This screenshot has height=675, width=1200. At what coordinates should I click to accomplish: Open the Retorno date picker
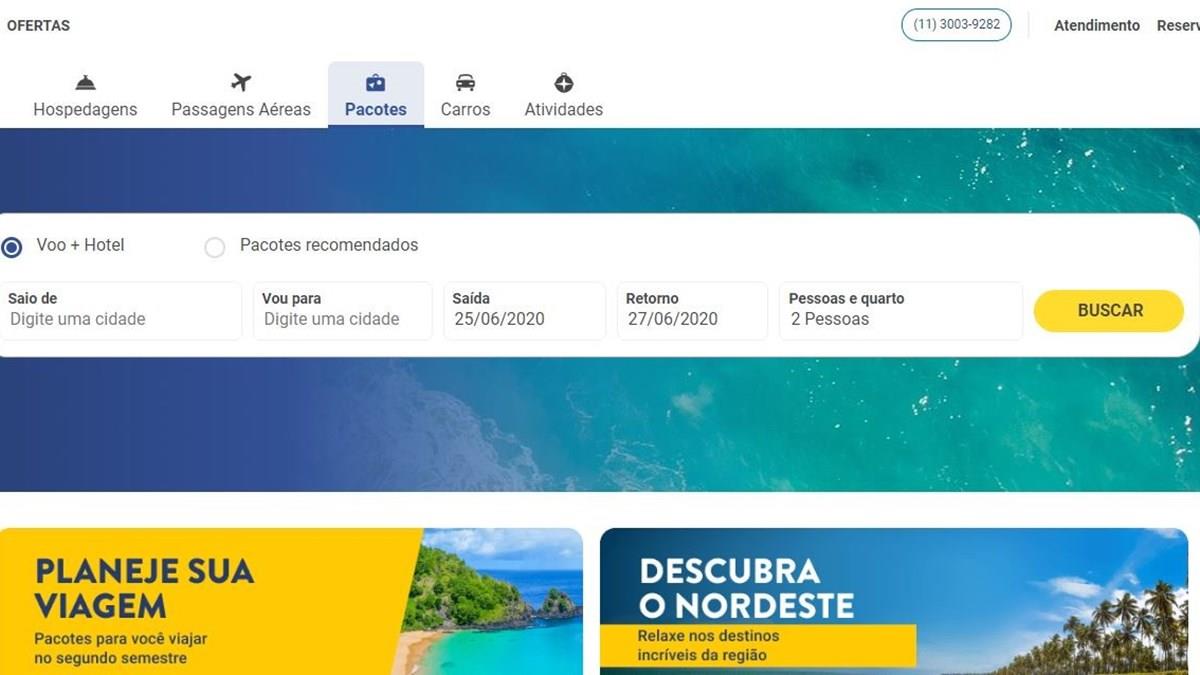click(x=692, y=310)
